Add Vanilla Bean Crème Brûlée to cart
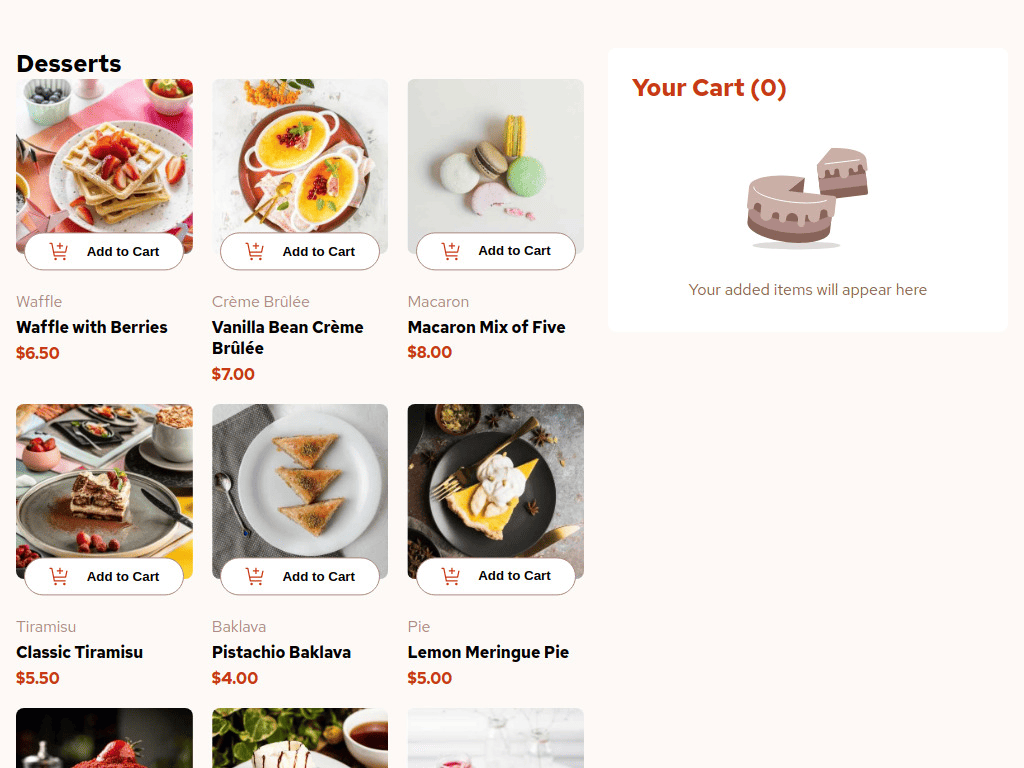1024x768 pixels. point(300,251)
